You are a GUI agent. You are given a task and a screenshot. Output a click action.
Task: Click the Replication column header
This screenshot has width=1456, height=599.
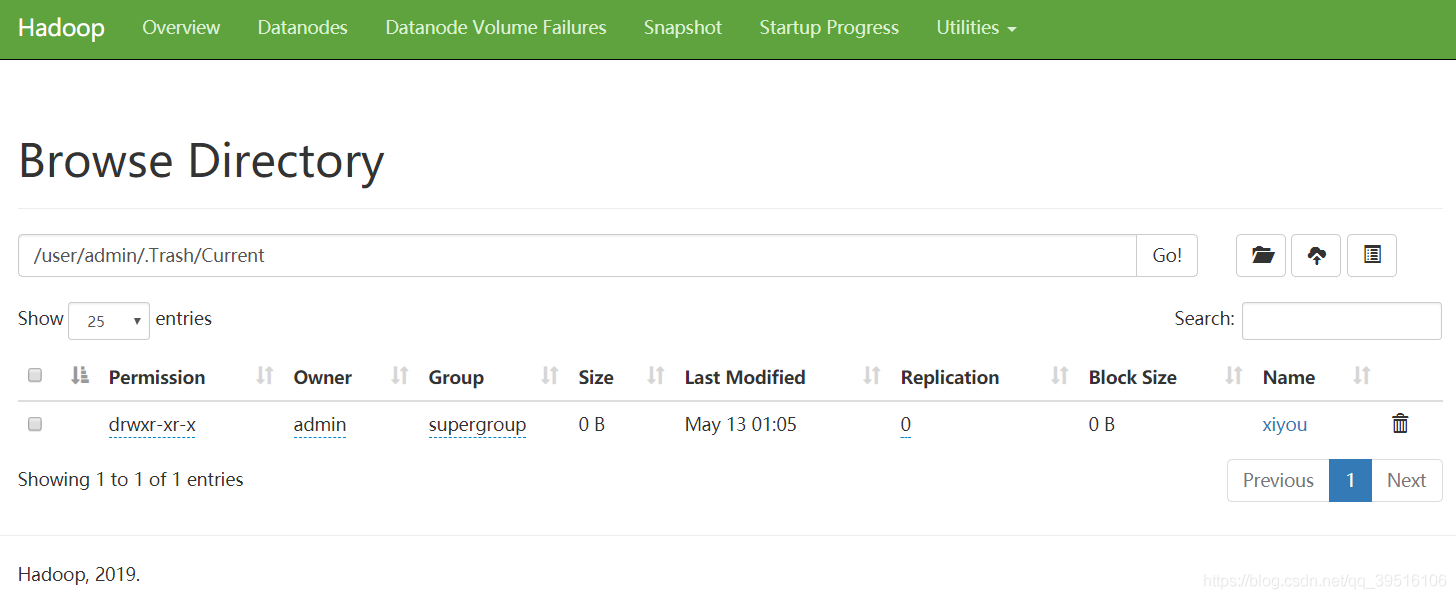(950, 377)
